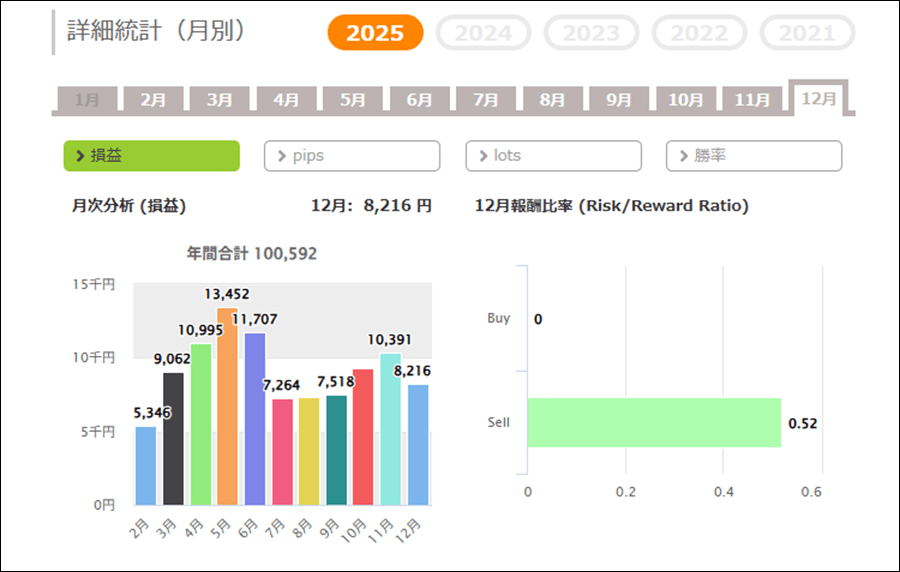Image resolution: width=900 pixels, height=572 pixels.
Task: Click the purple 6月 bar showing 11,707
Action: coord(255,420)
